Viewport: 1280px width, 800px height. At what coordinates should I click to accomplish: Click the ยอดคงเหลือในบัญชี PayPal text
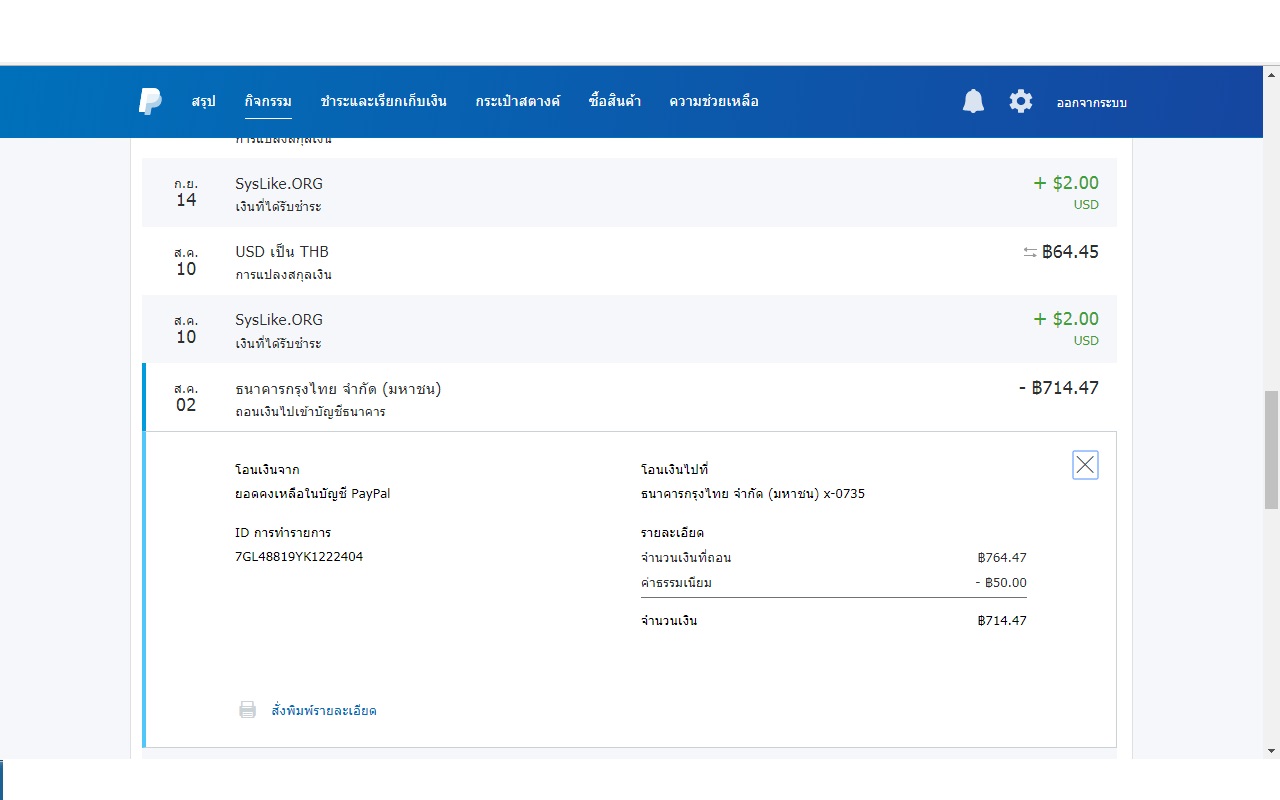click(x=313, y=493)
